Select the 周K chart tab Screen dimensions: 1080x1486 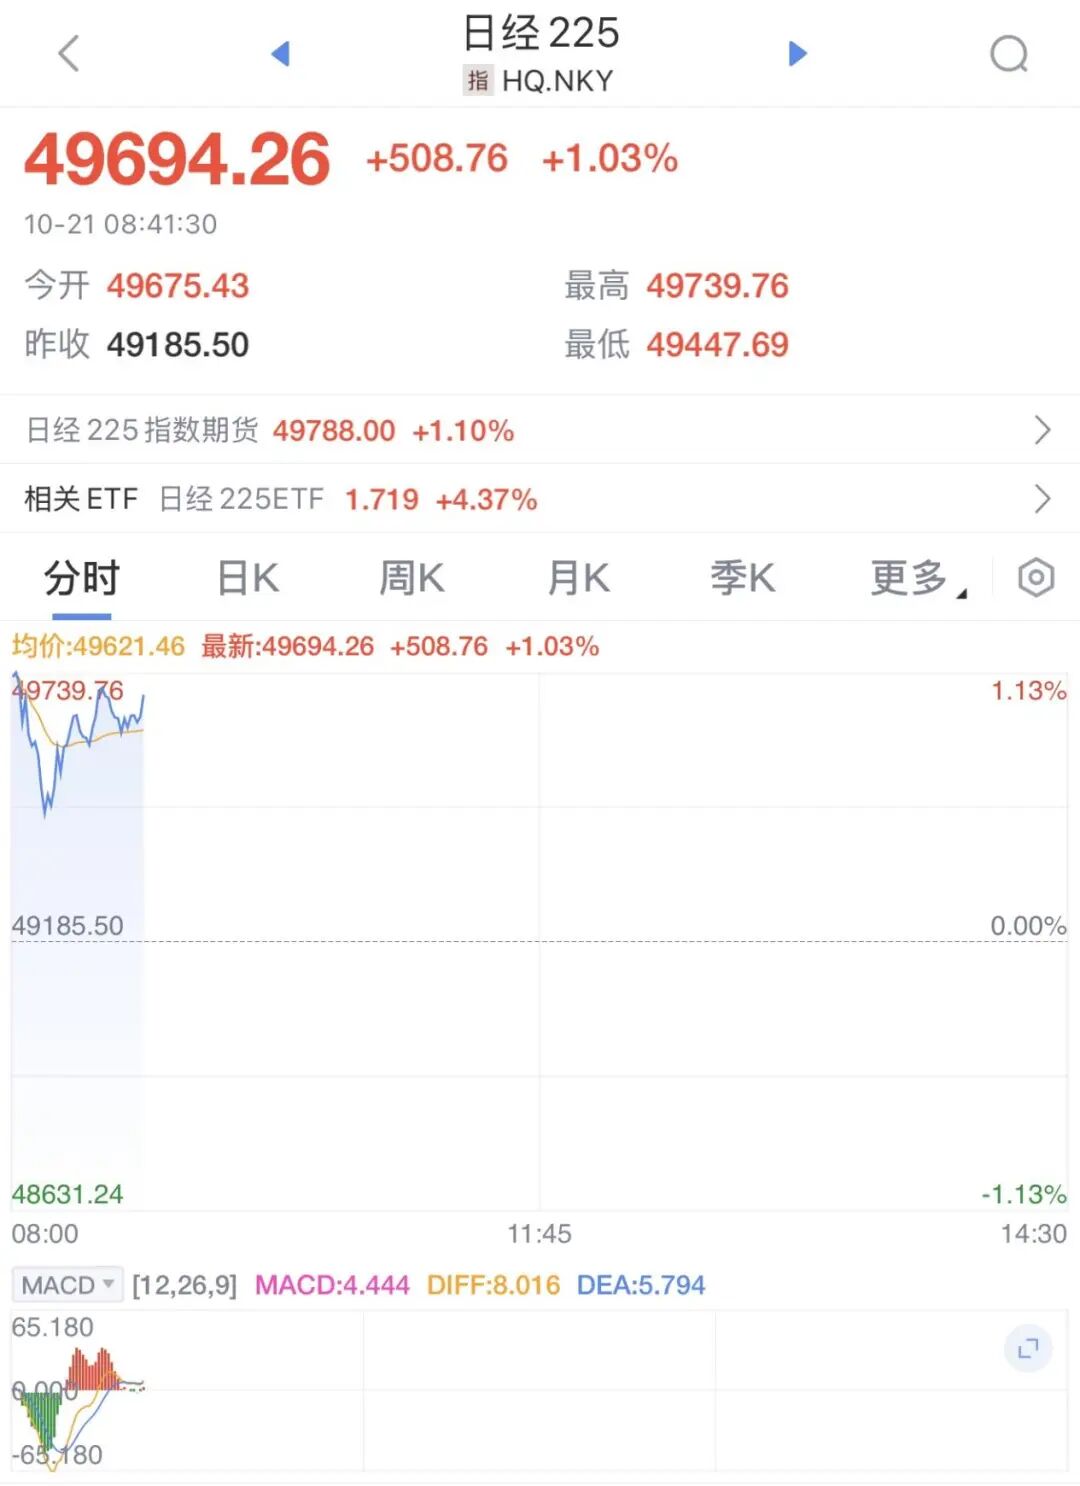click(411, 578)
